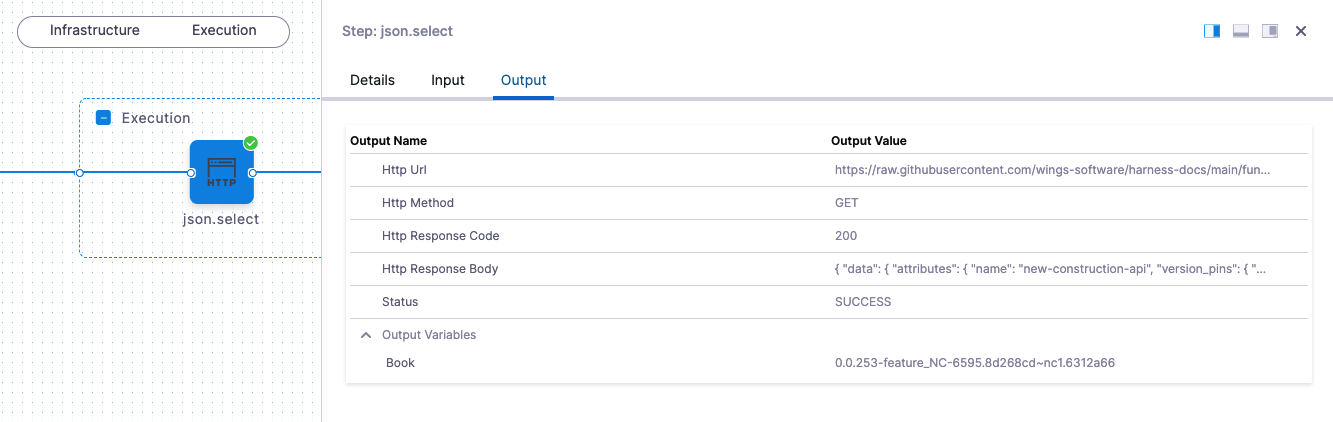The height and width of the screenshot is (422, 1333).
Task: Collapse the Output Variables section
Action: coord(366,335)
